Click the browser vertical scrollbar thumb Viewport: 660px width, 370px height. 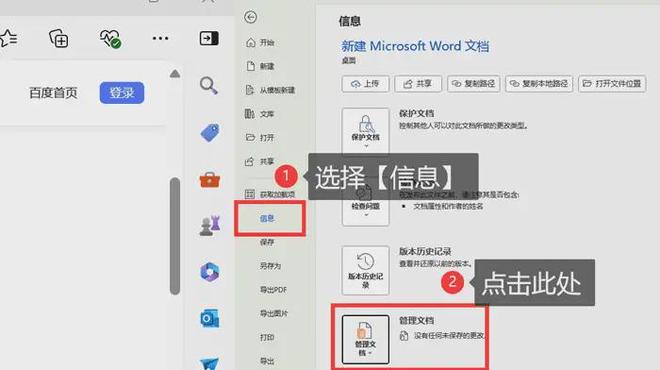point(175,236)
